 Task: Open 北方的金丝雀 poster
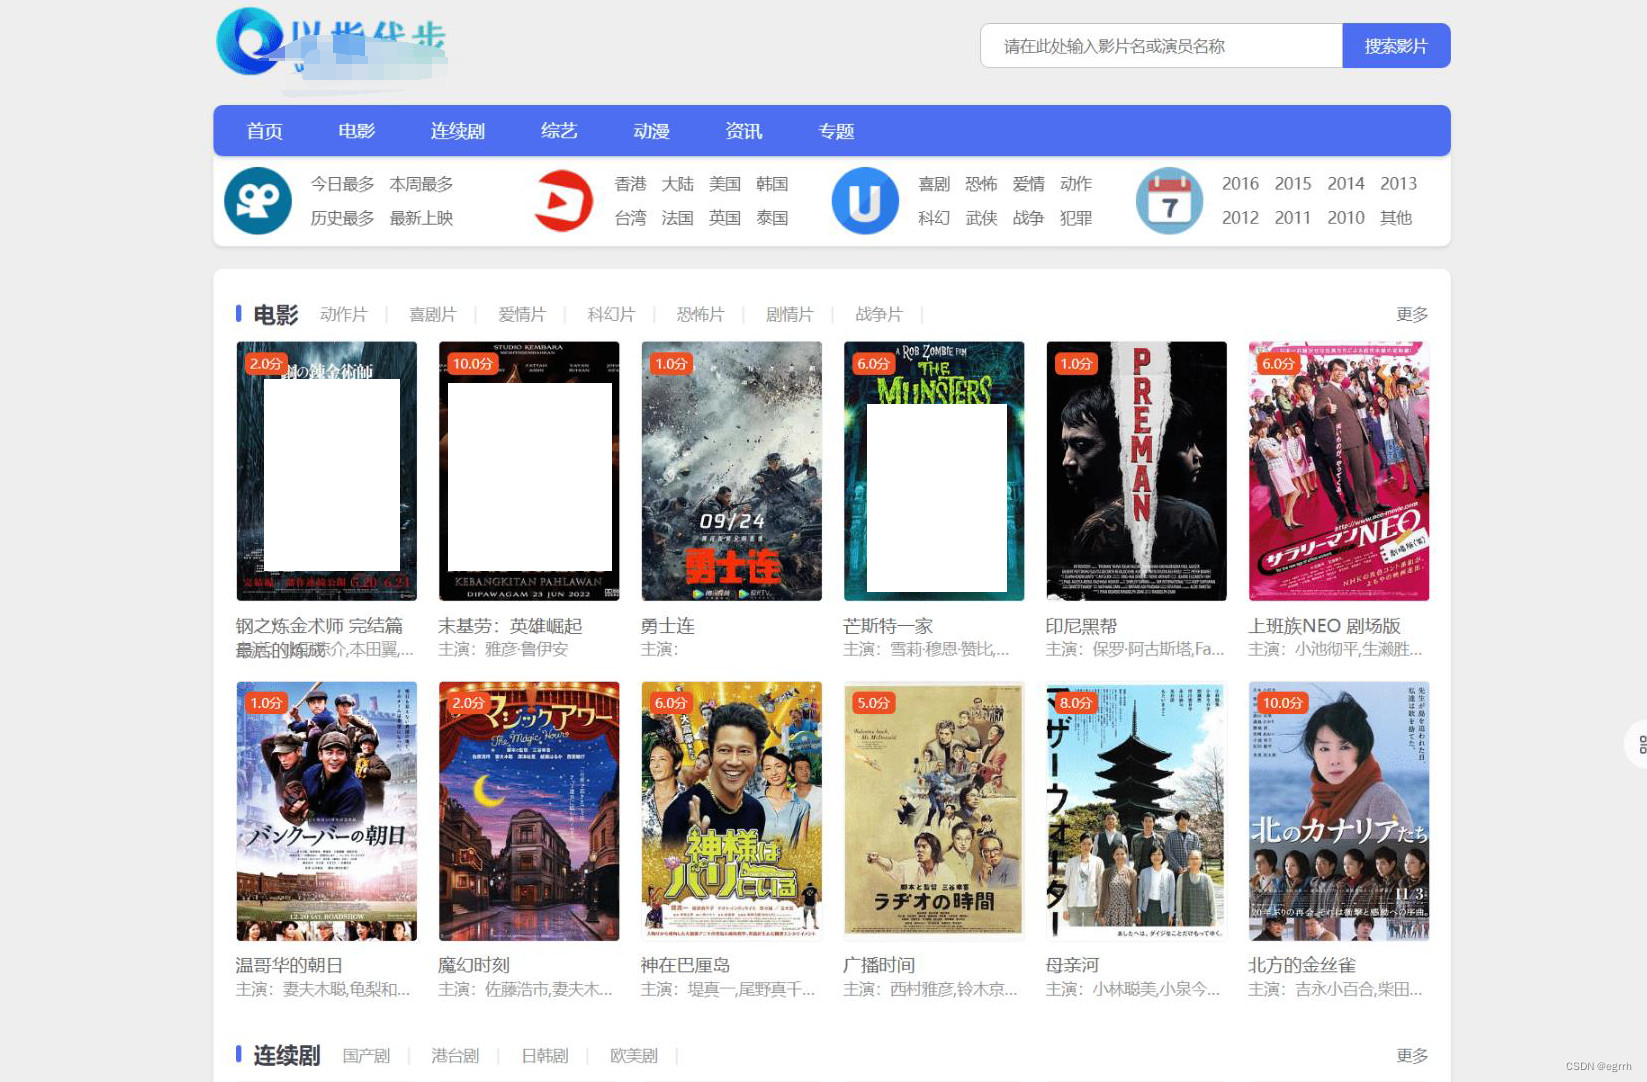pyautogui.click(x=1339, y=811)
